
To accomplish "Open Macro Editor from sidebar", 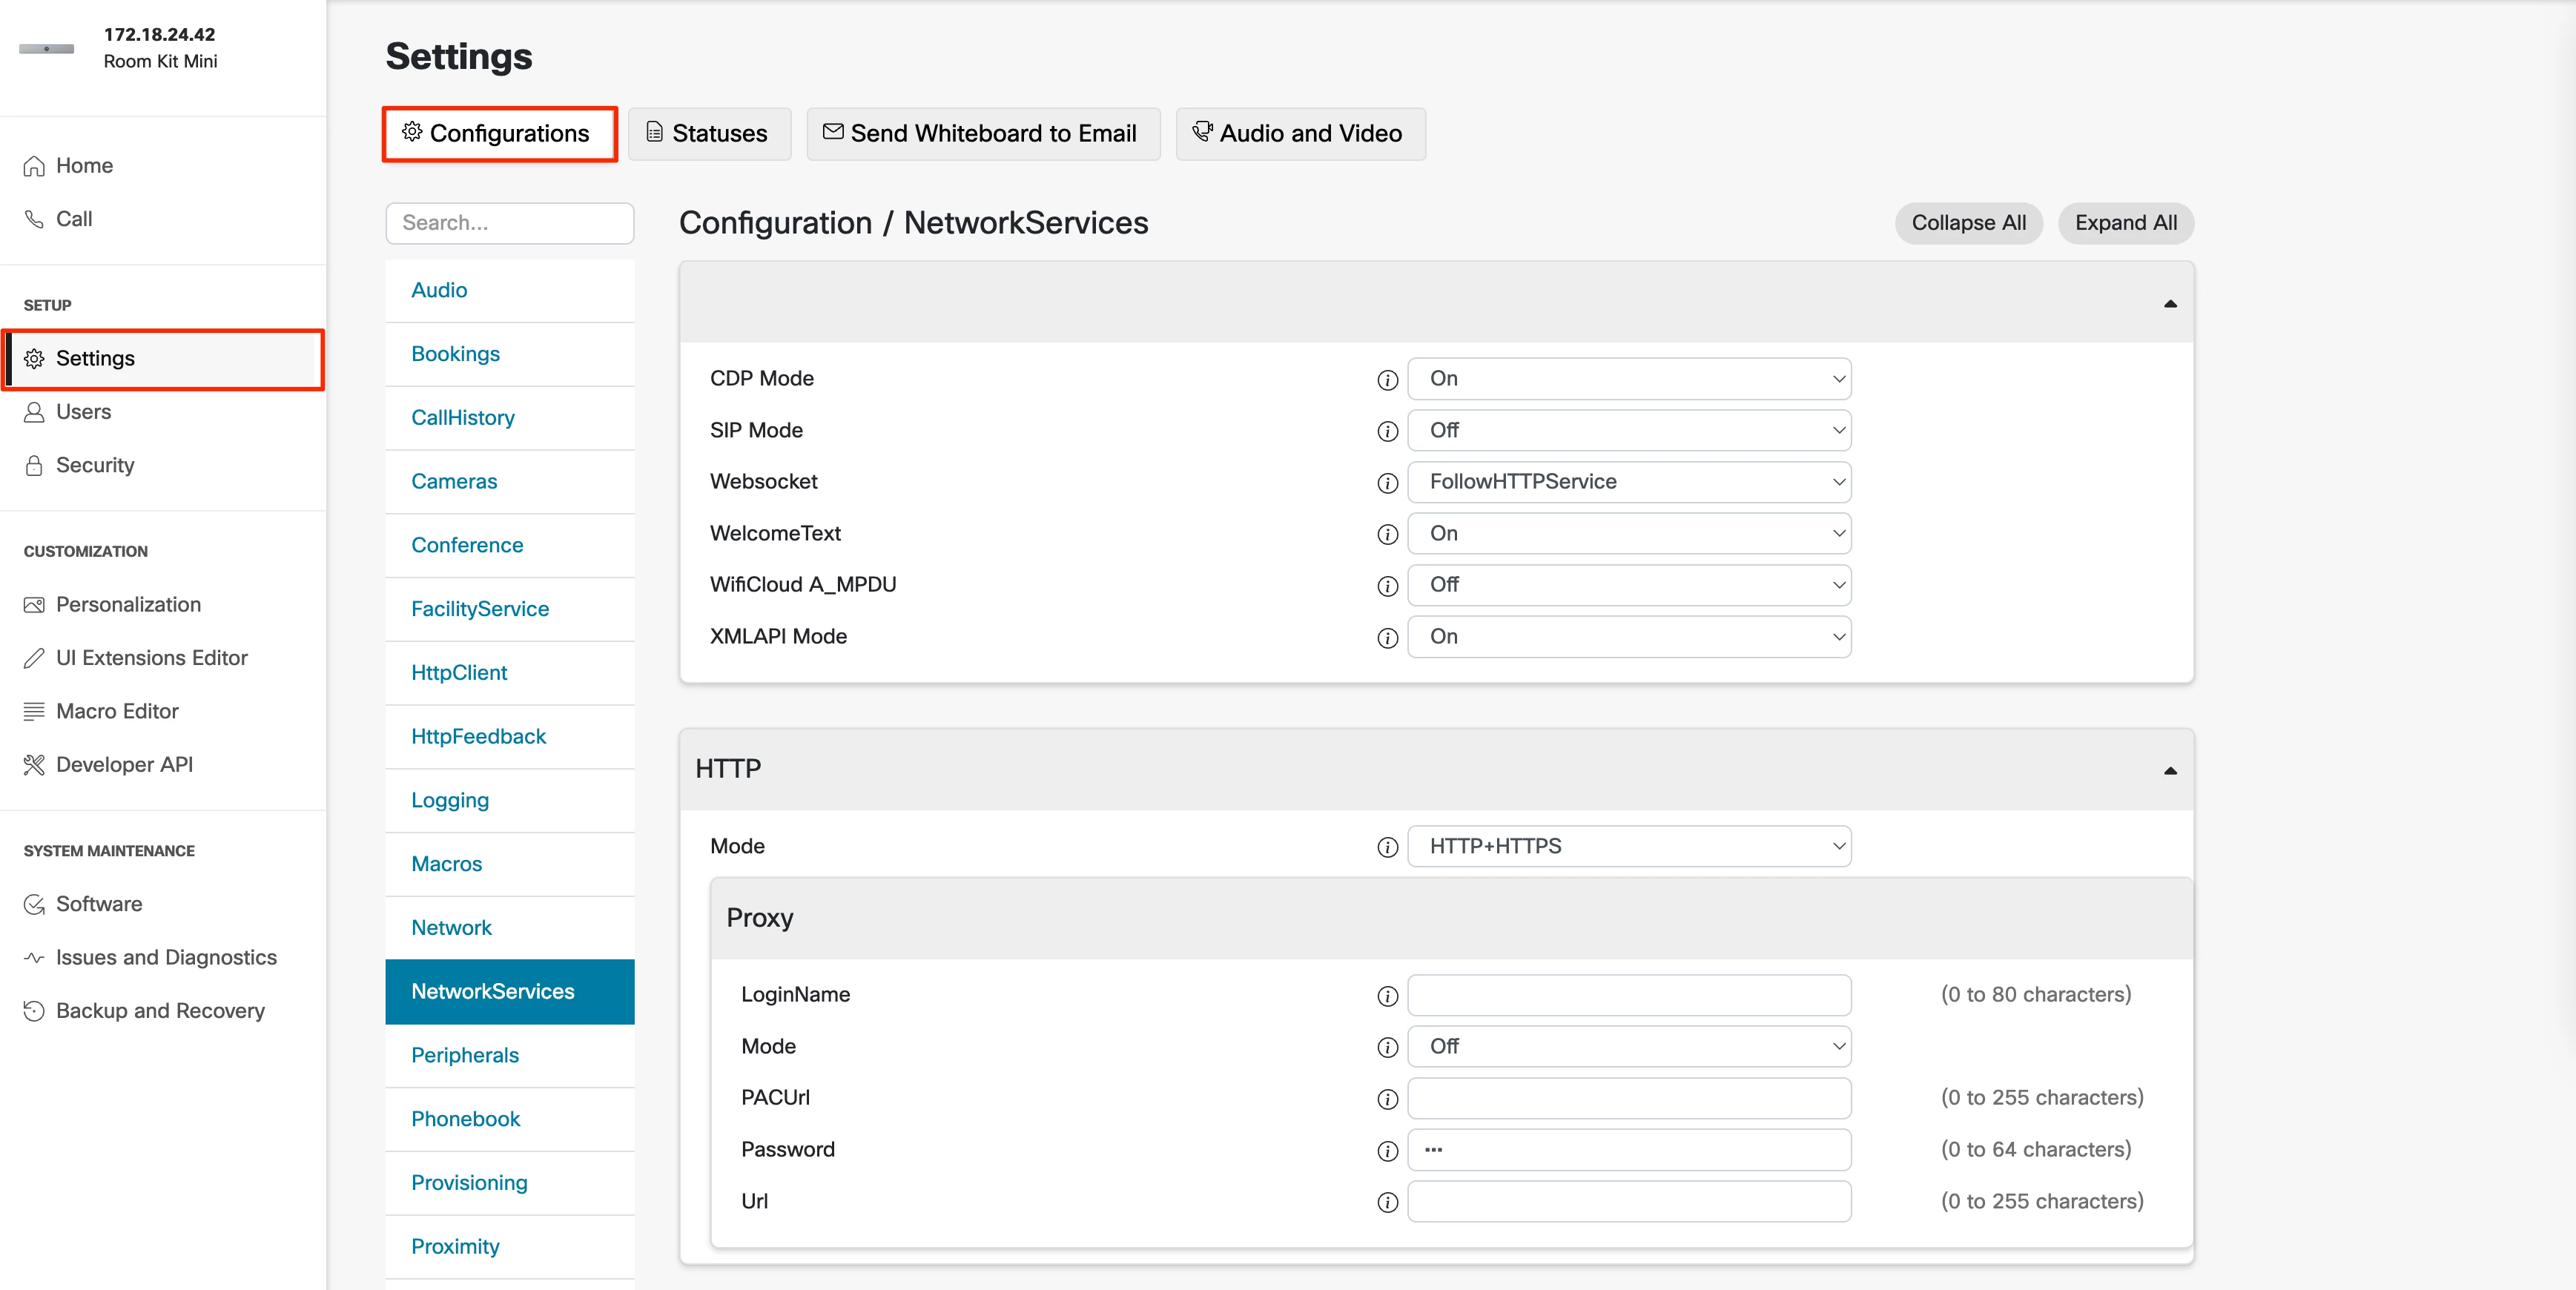I will (x=117, y=711).
